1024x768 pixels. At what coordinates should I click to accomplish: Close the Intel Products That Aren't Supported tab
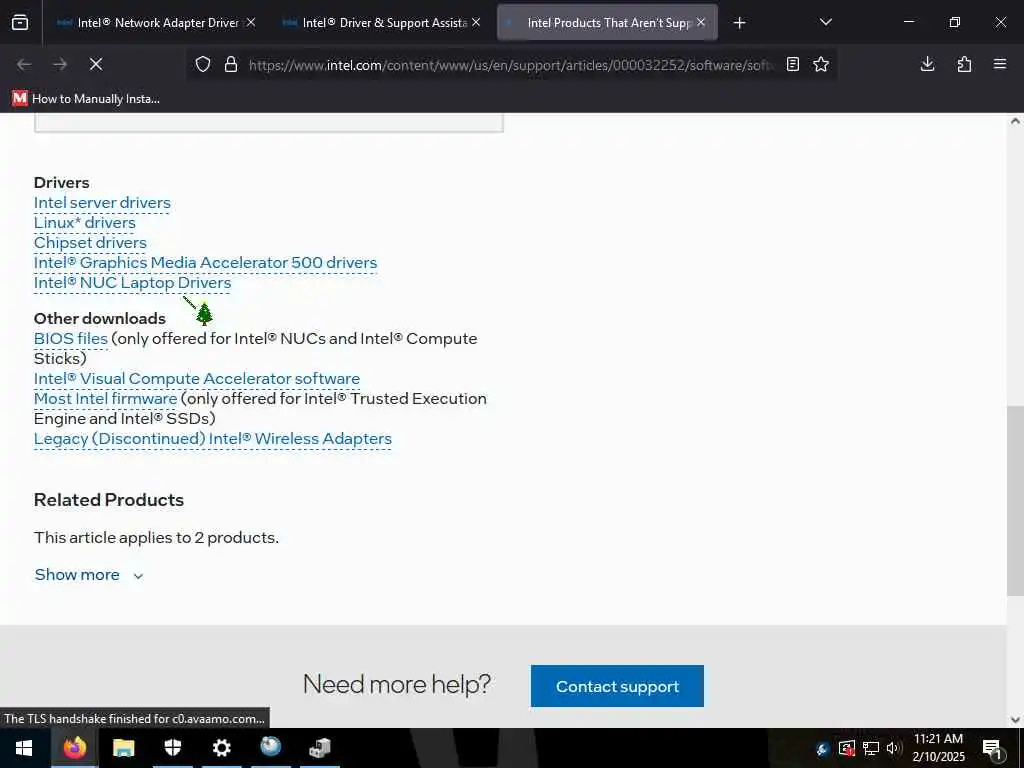click(701, 22)
